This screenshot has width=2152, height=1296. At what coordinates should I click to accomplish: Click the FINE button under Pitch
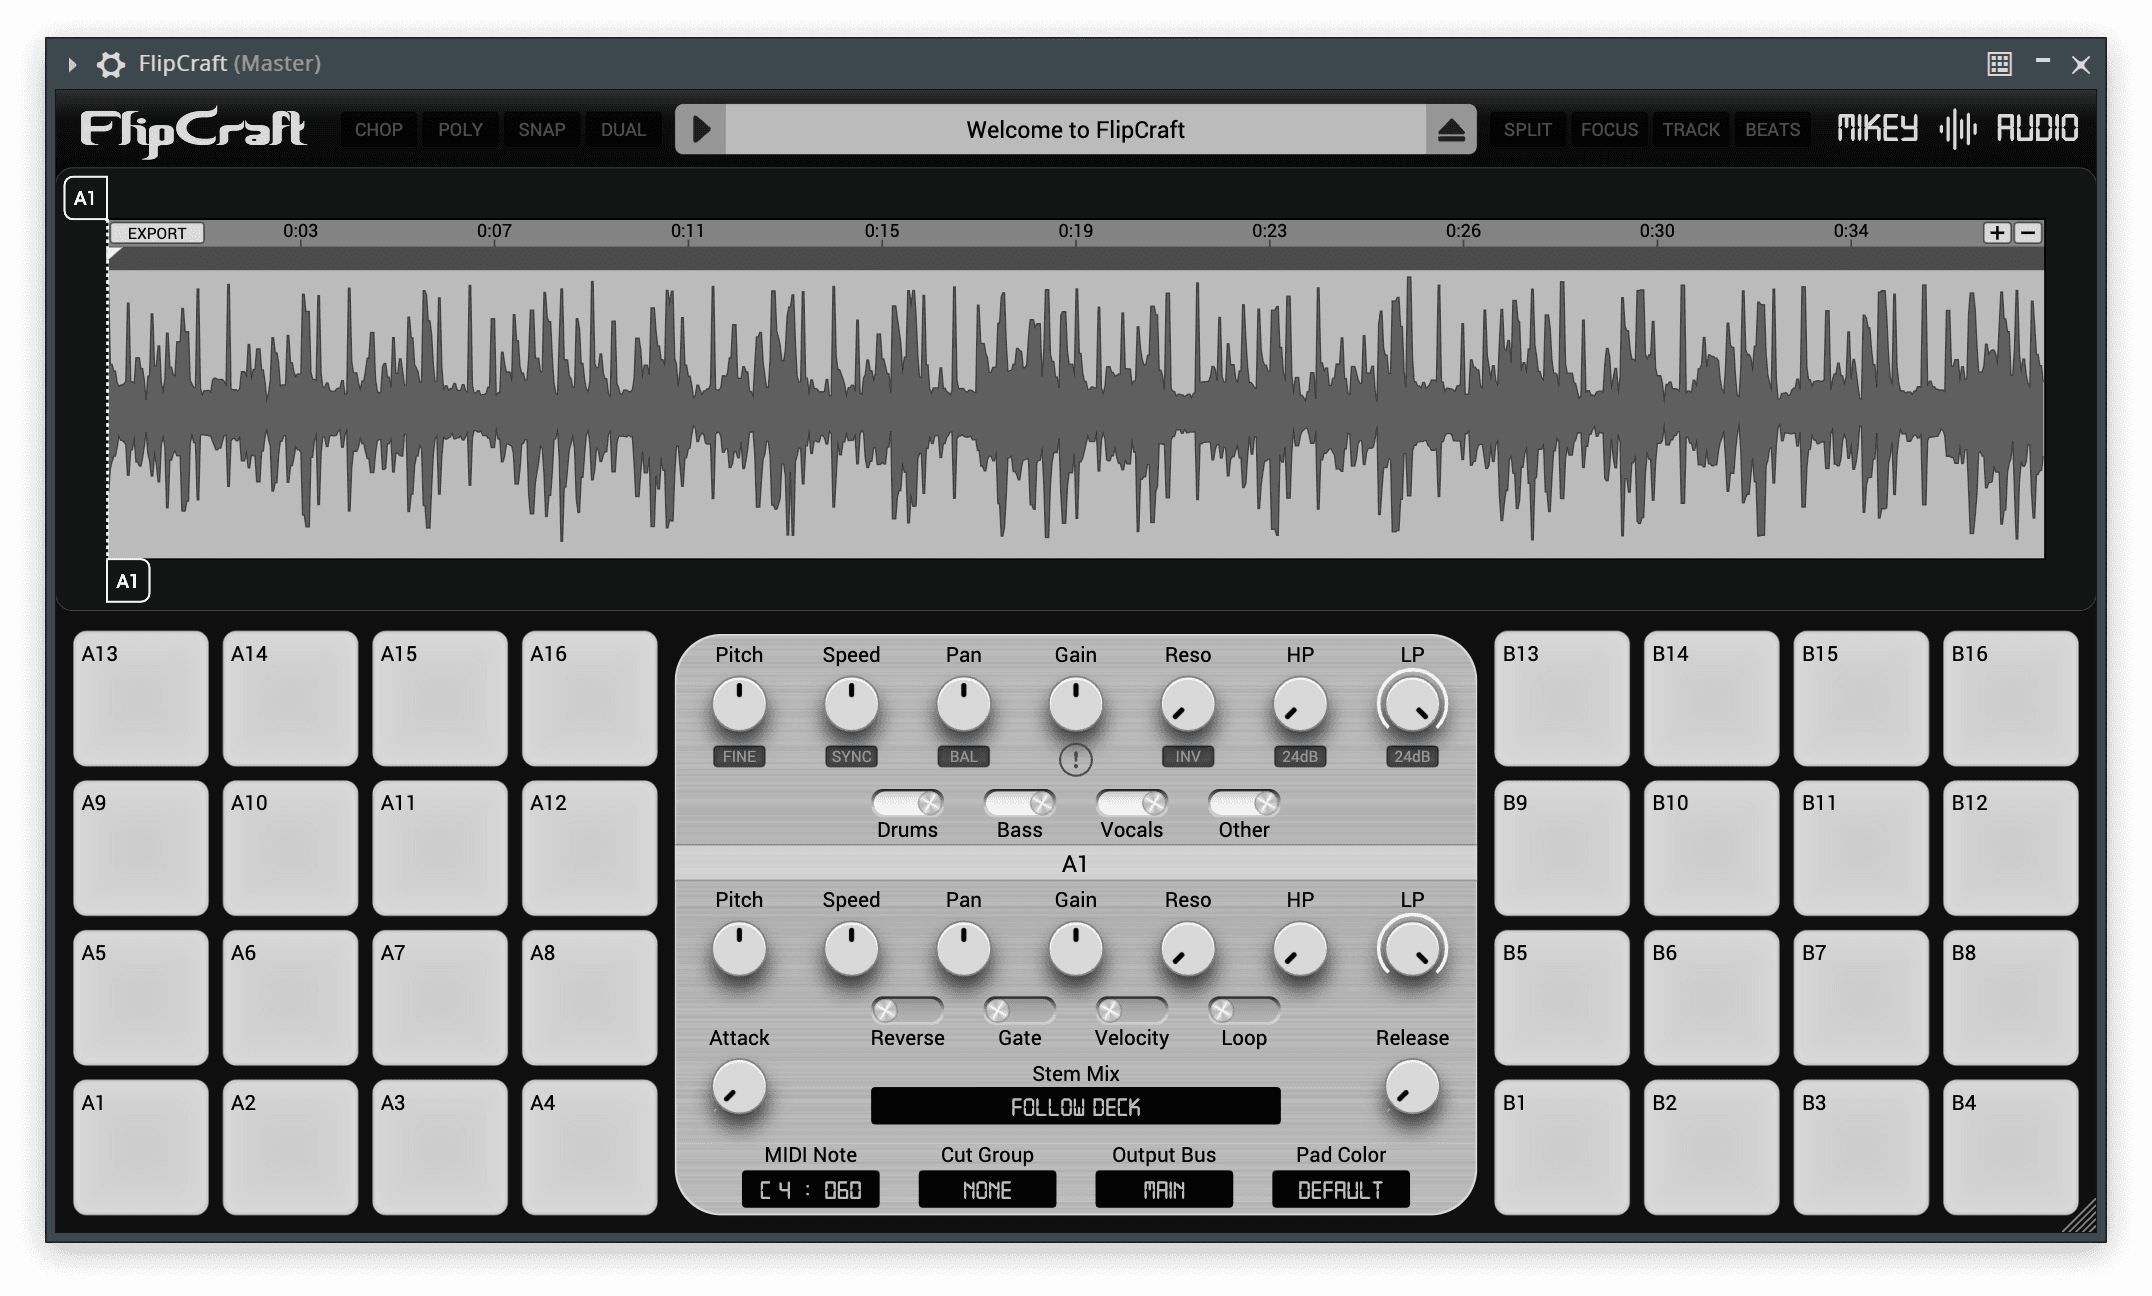pyautogui.click(x=739, y=756)
